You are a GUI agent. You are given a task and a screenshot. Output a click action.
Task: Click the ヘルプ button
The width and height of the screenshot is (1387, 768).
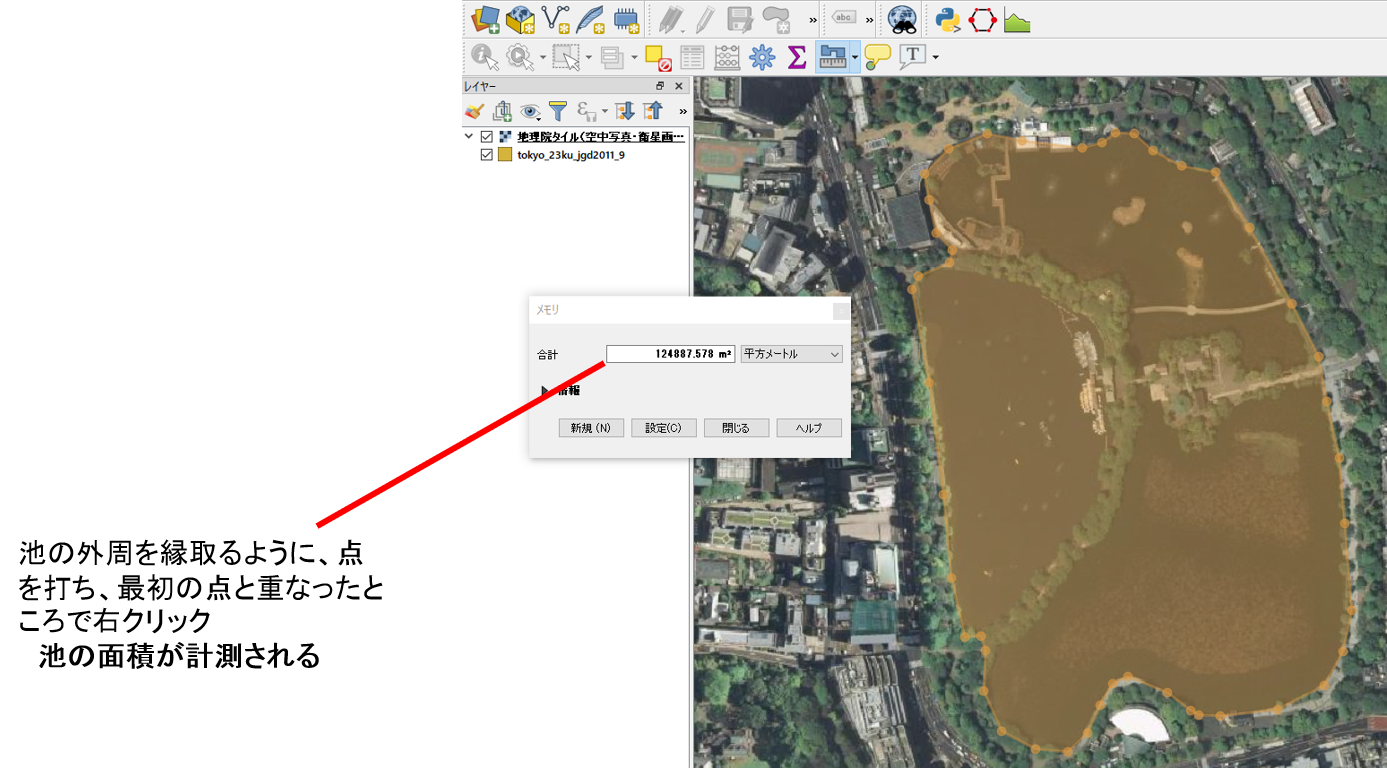809,428
